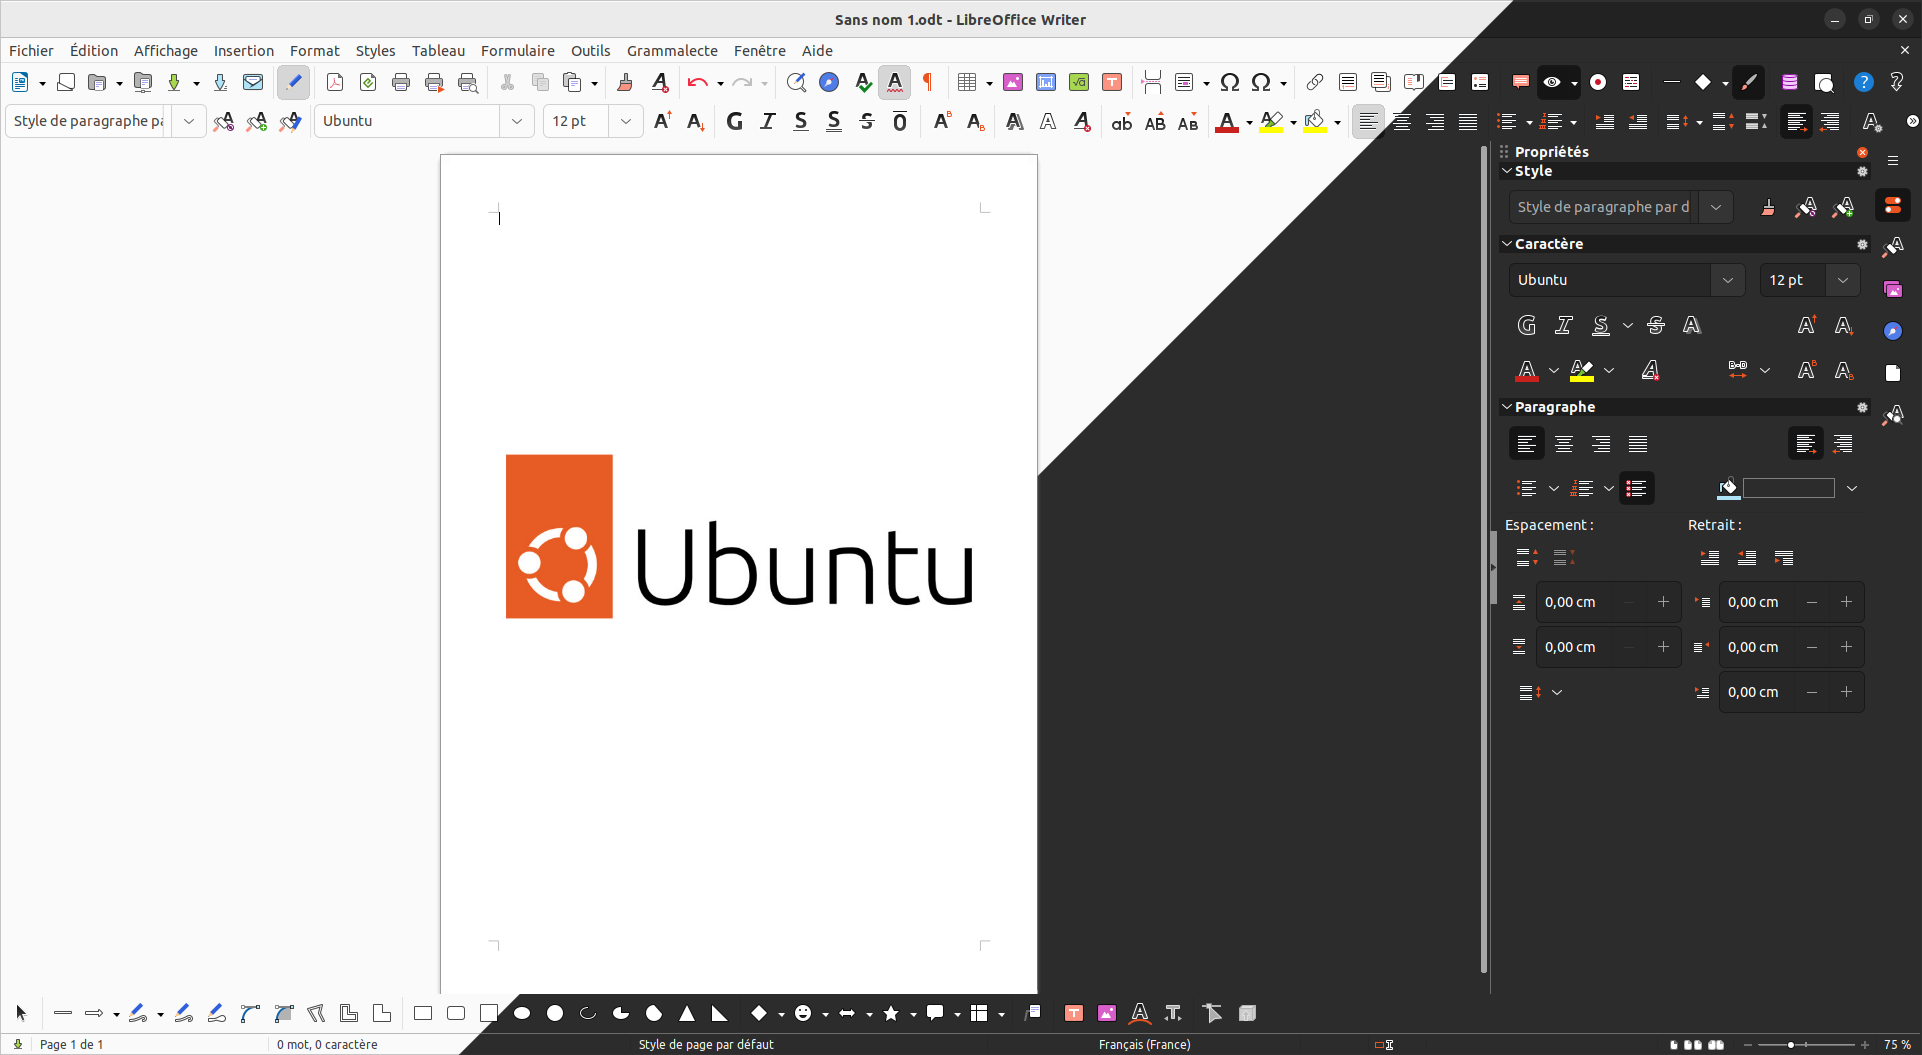This screenshot has width=1922, height=1055.
Task: Toggle underline S in toolbar
Action: click(801, 121)
